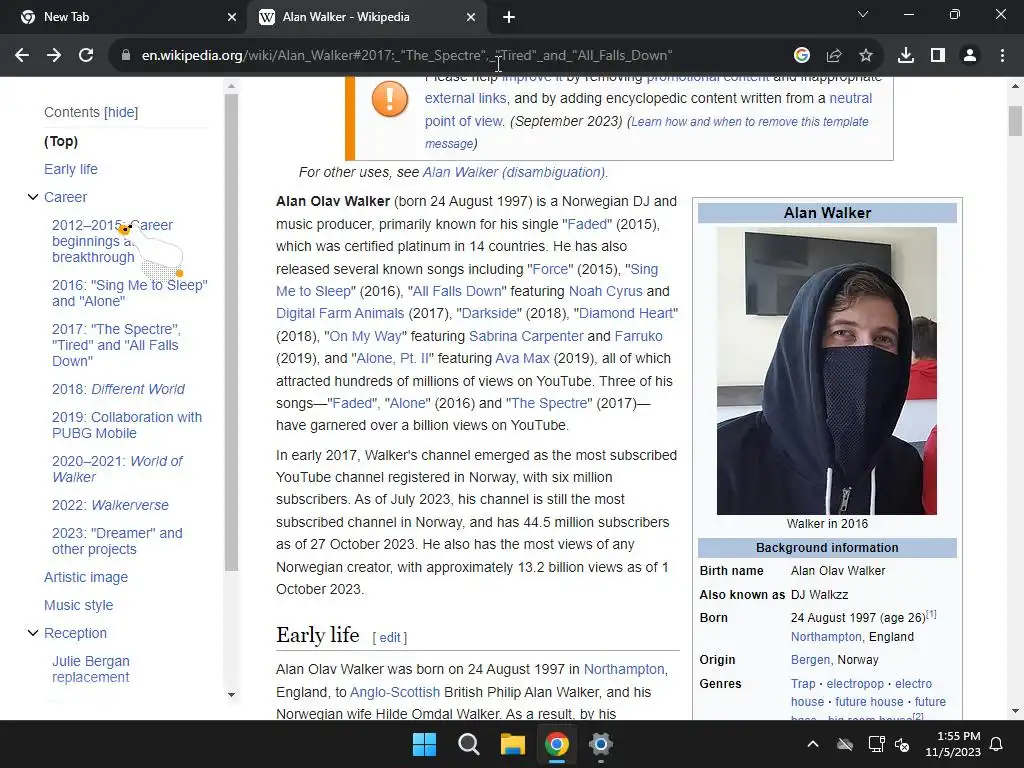
Task: Click the main page scrollbar thumb
Action: (1015, 121)
